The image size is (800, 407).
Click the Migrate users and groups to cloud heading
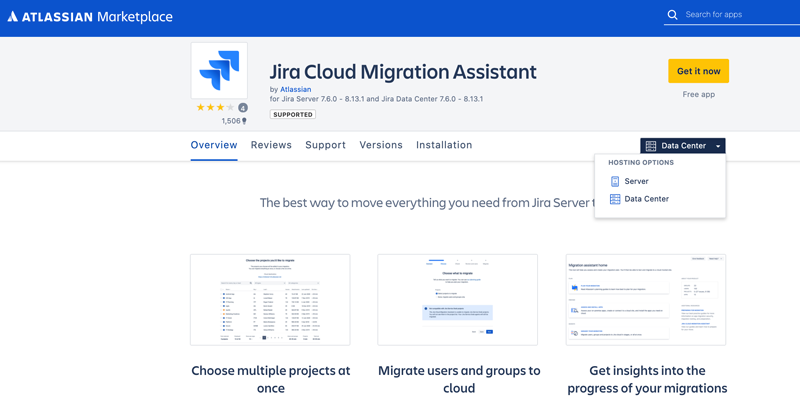coord(459,379)
